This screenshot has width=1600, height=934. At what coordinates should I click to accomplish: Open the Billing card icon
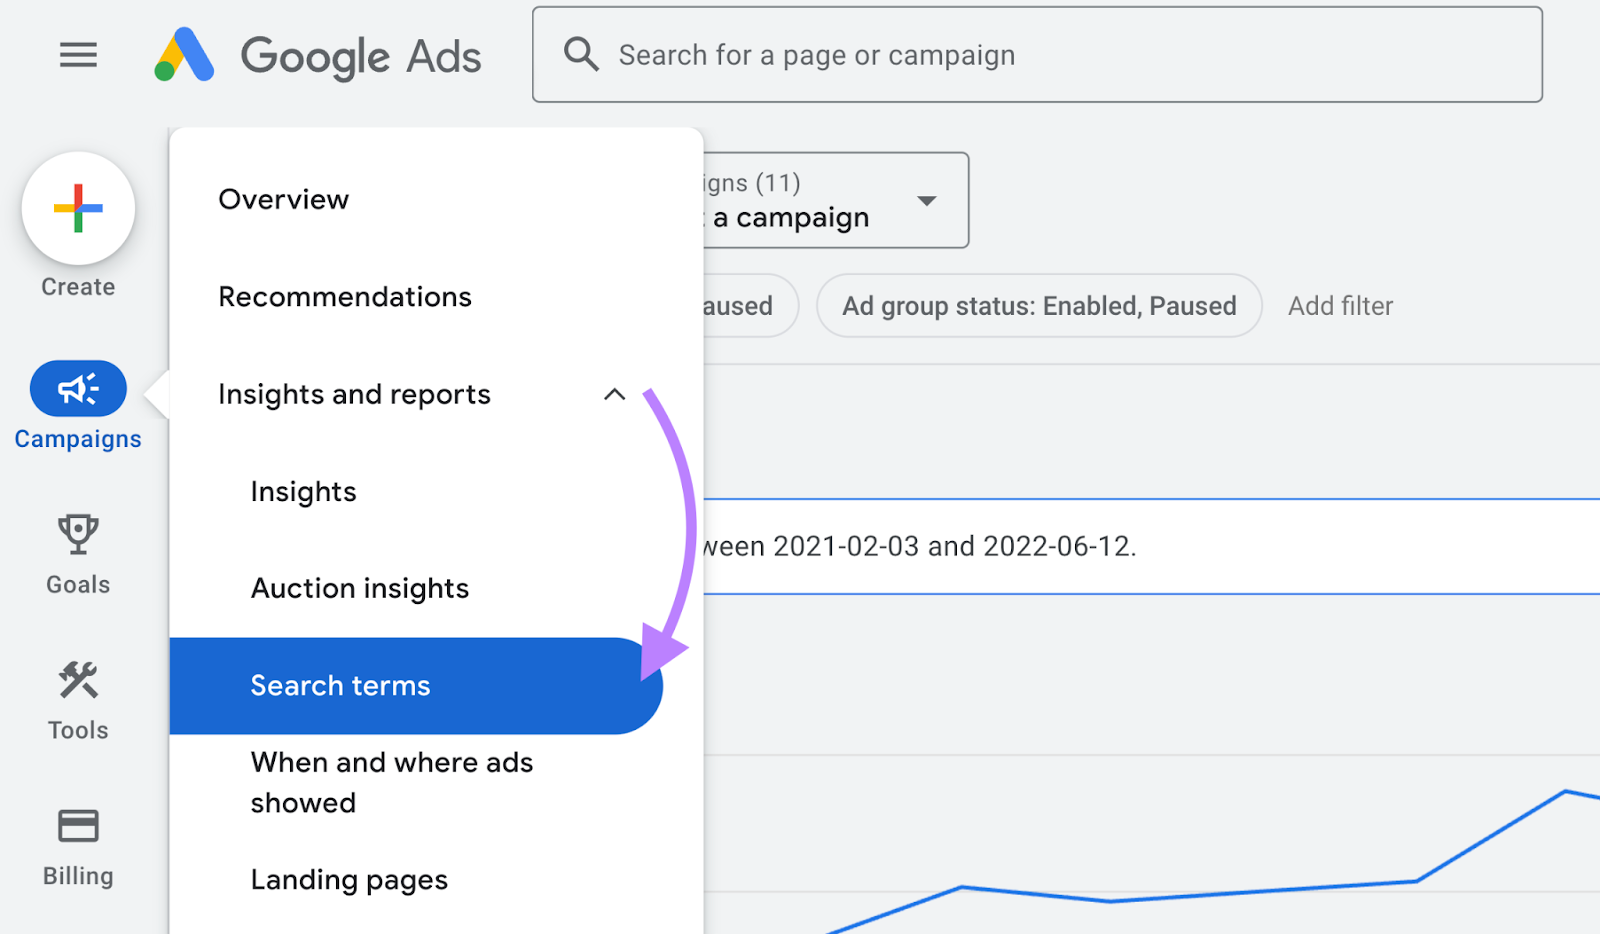pyautogui.click(x=77, y=826)
